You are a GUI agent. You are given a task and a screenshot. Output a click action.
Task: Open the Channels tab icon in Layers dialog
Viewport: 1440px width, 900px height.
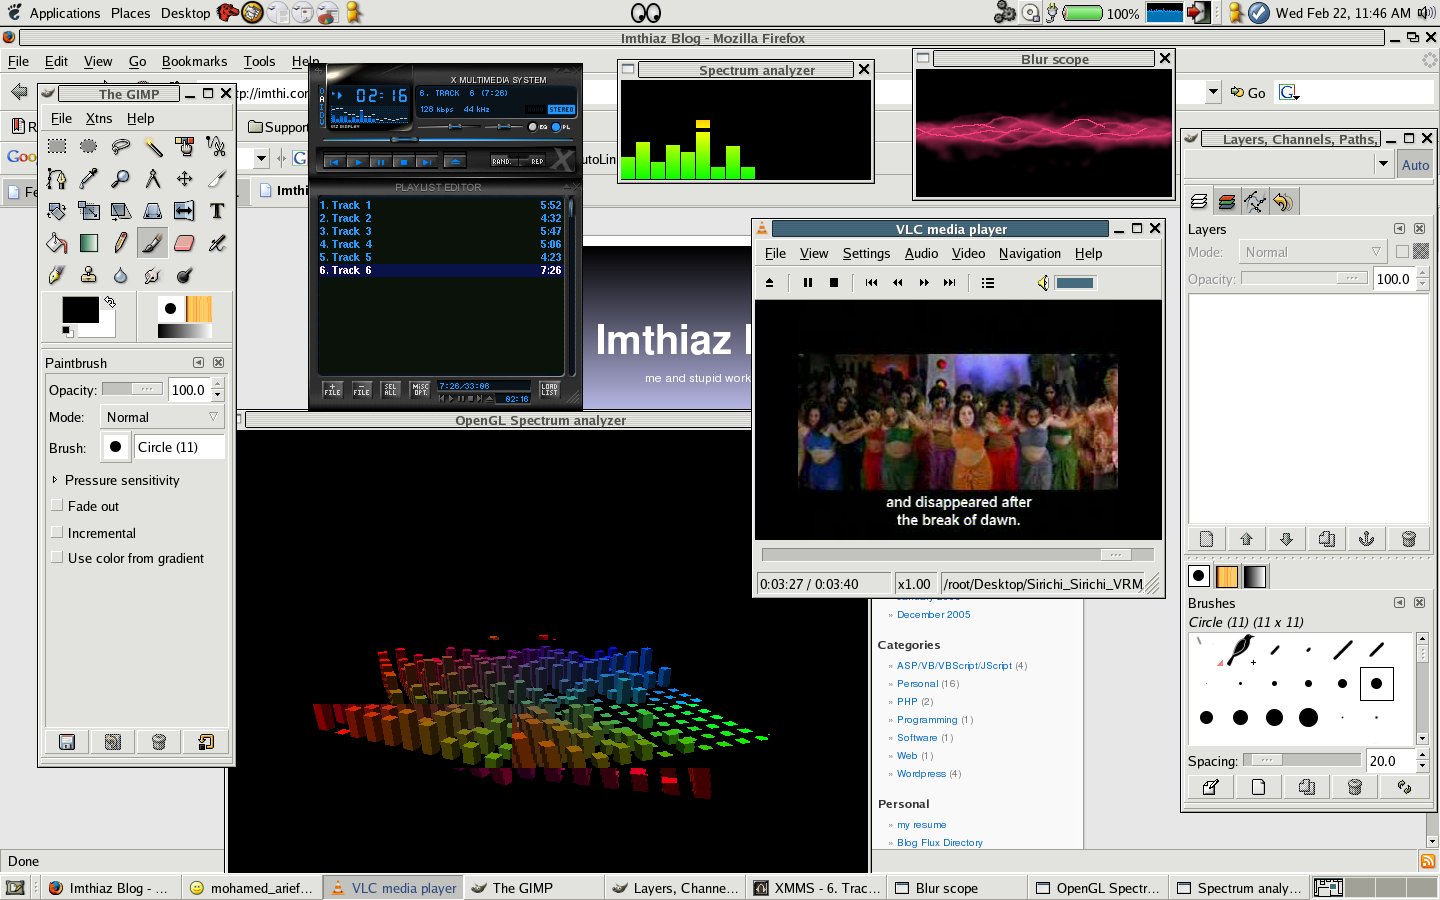tap(1227, 202)
